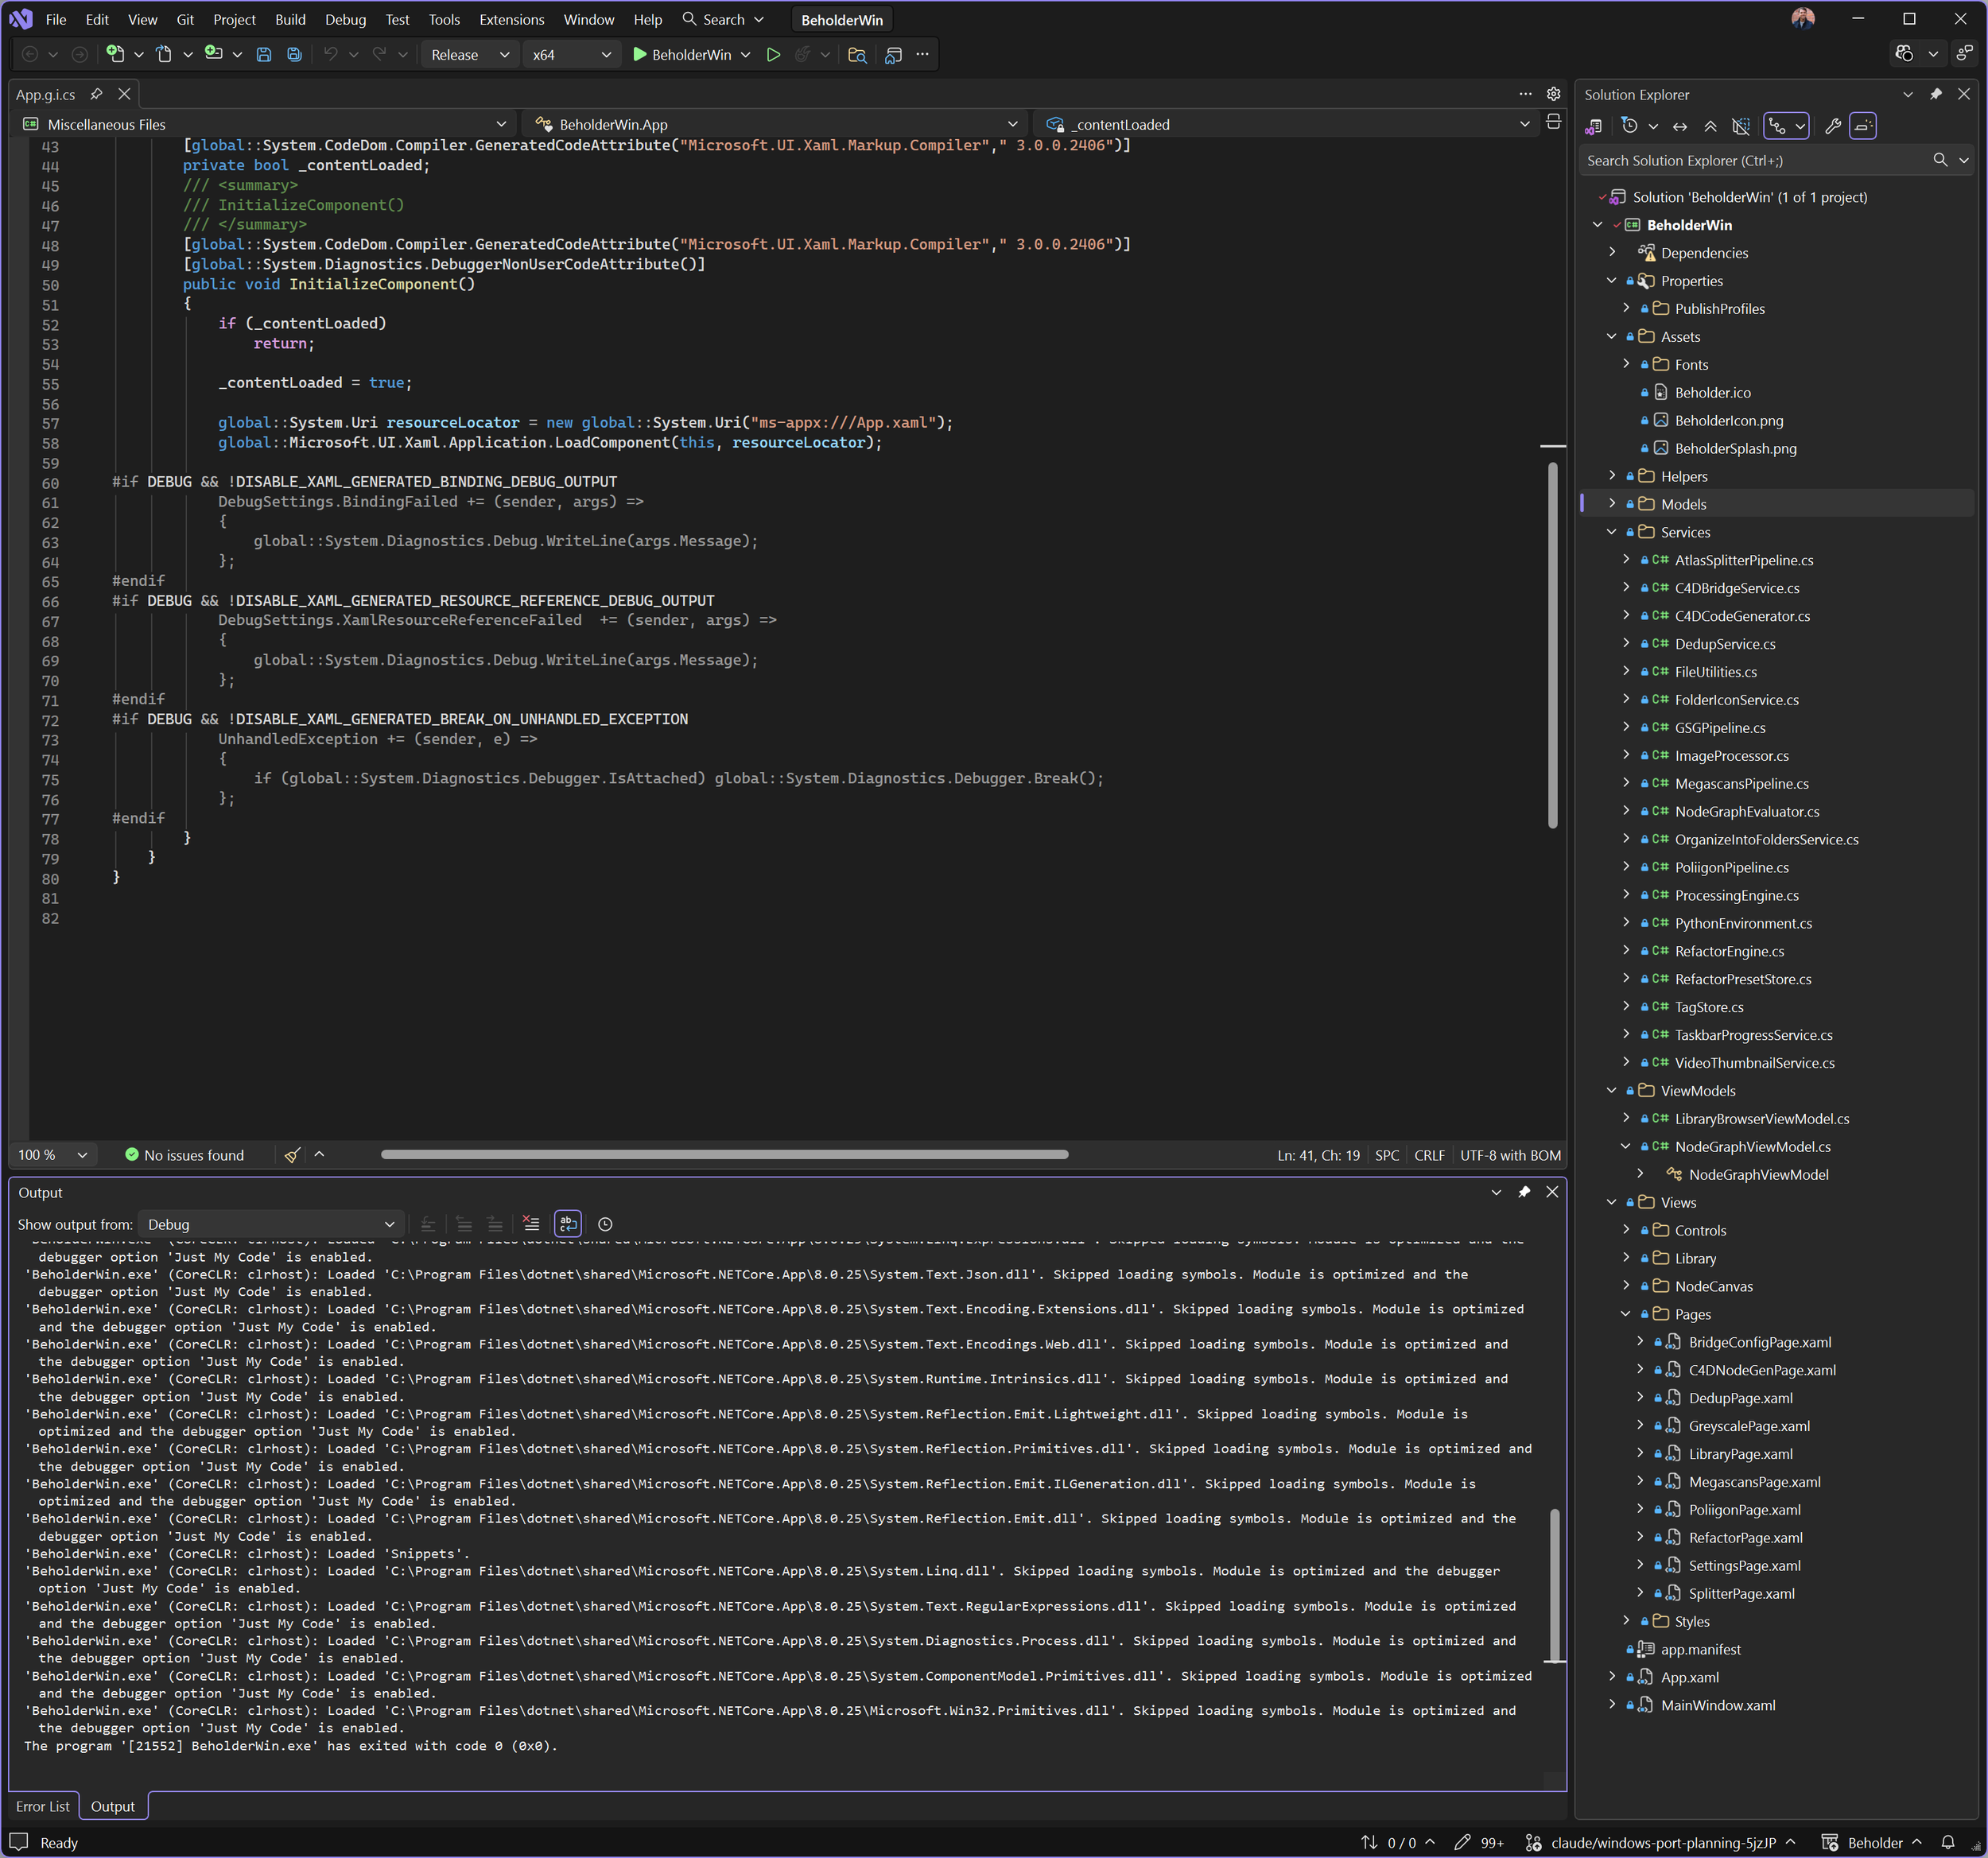Switch to the Error List tab
1988x1858 pixels.
coord(43,1806)
